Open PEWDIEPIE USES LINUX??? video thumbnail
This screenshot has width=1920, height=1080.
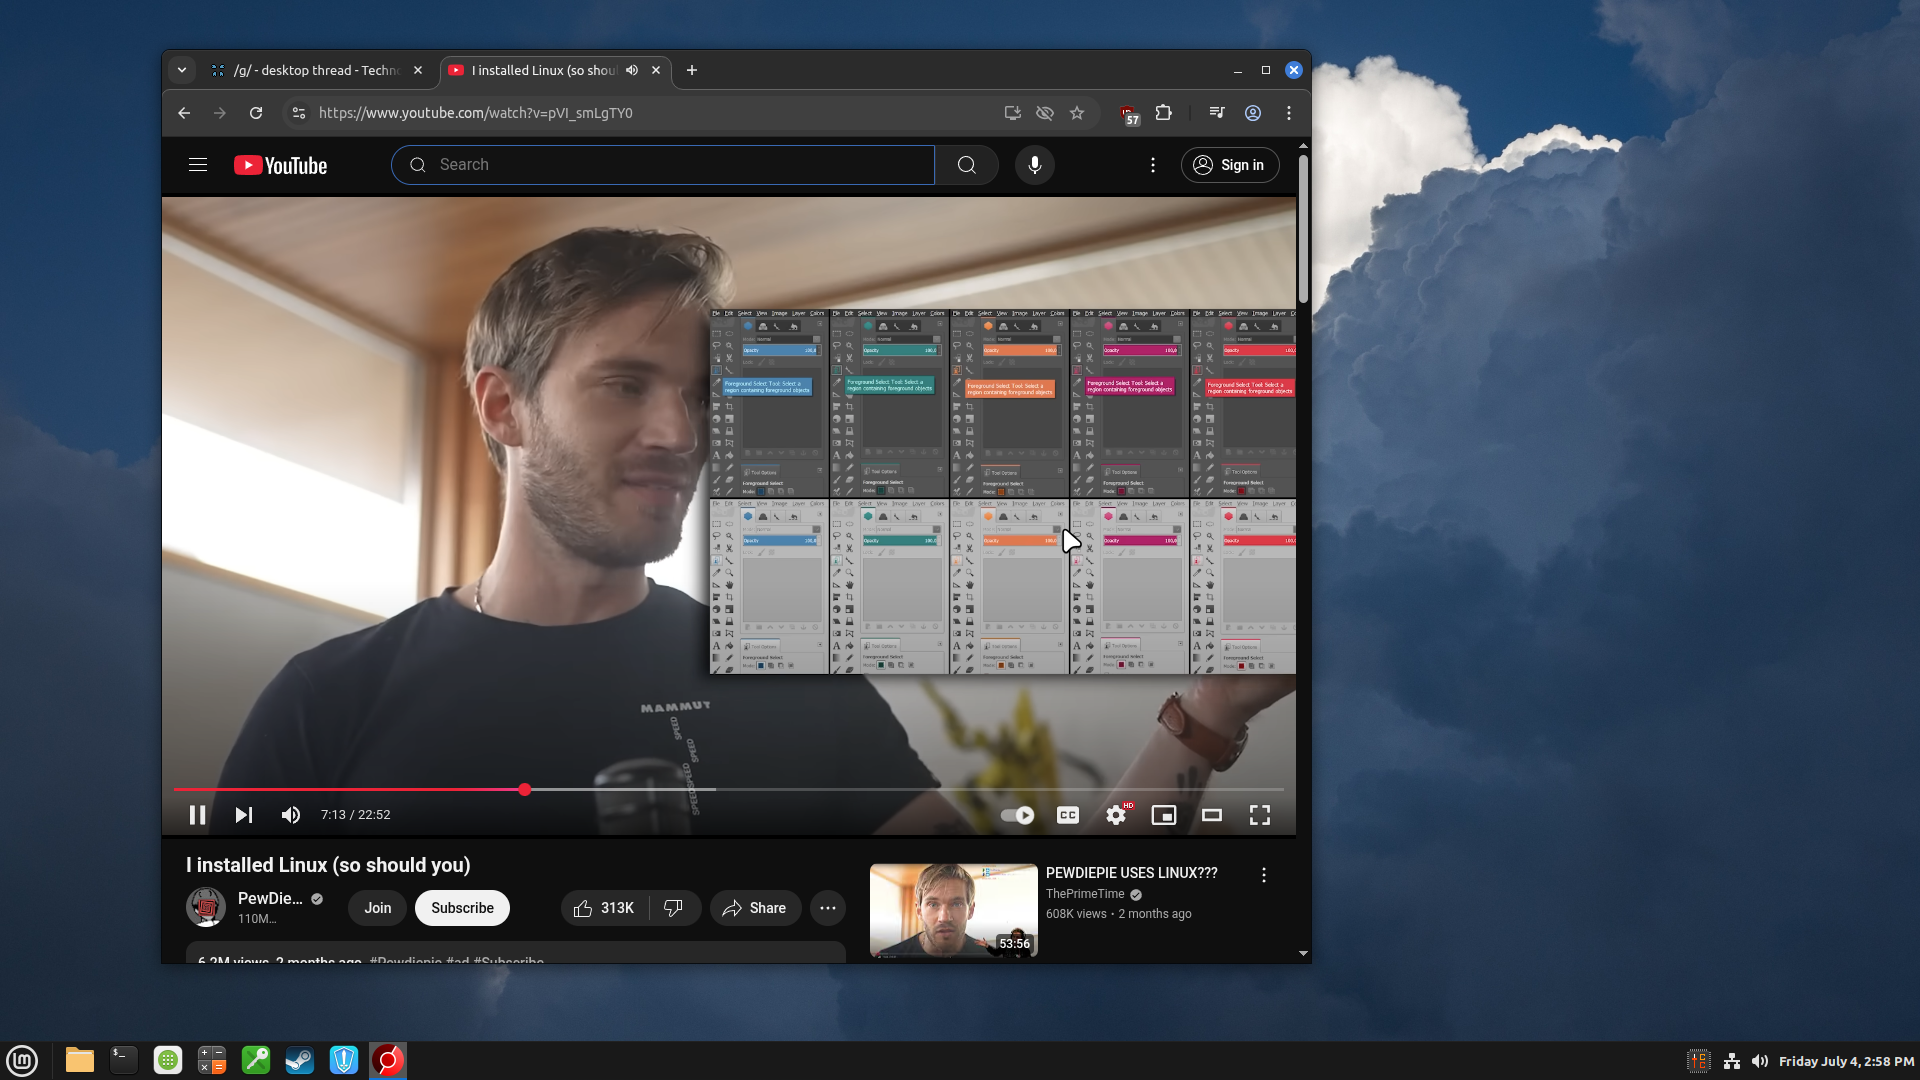954,910
